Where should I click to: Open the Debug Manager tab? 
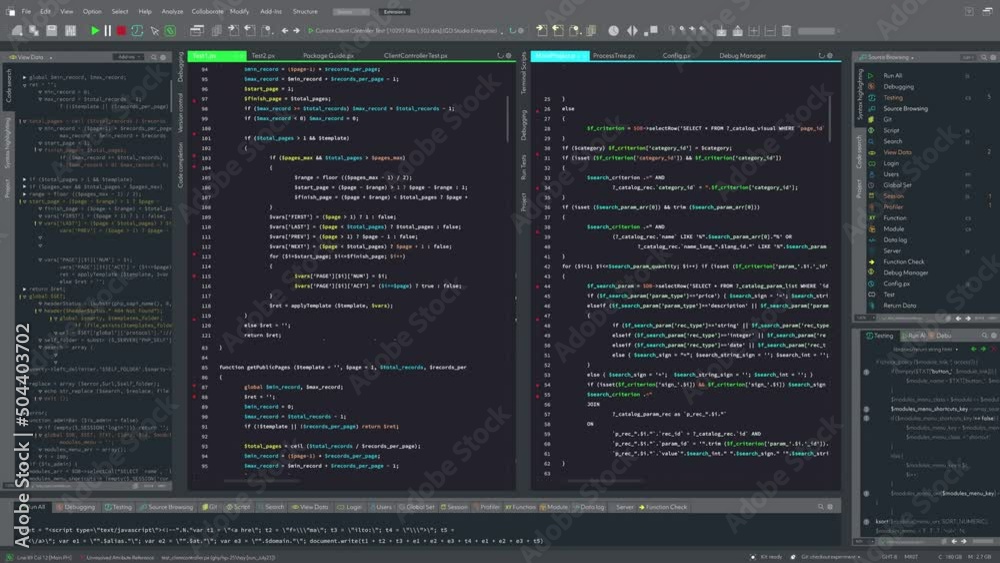coord(743,55)
